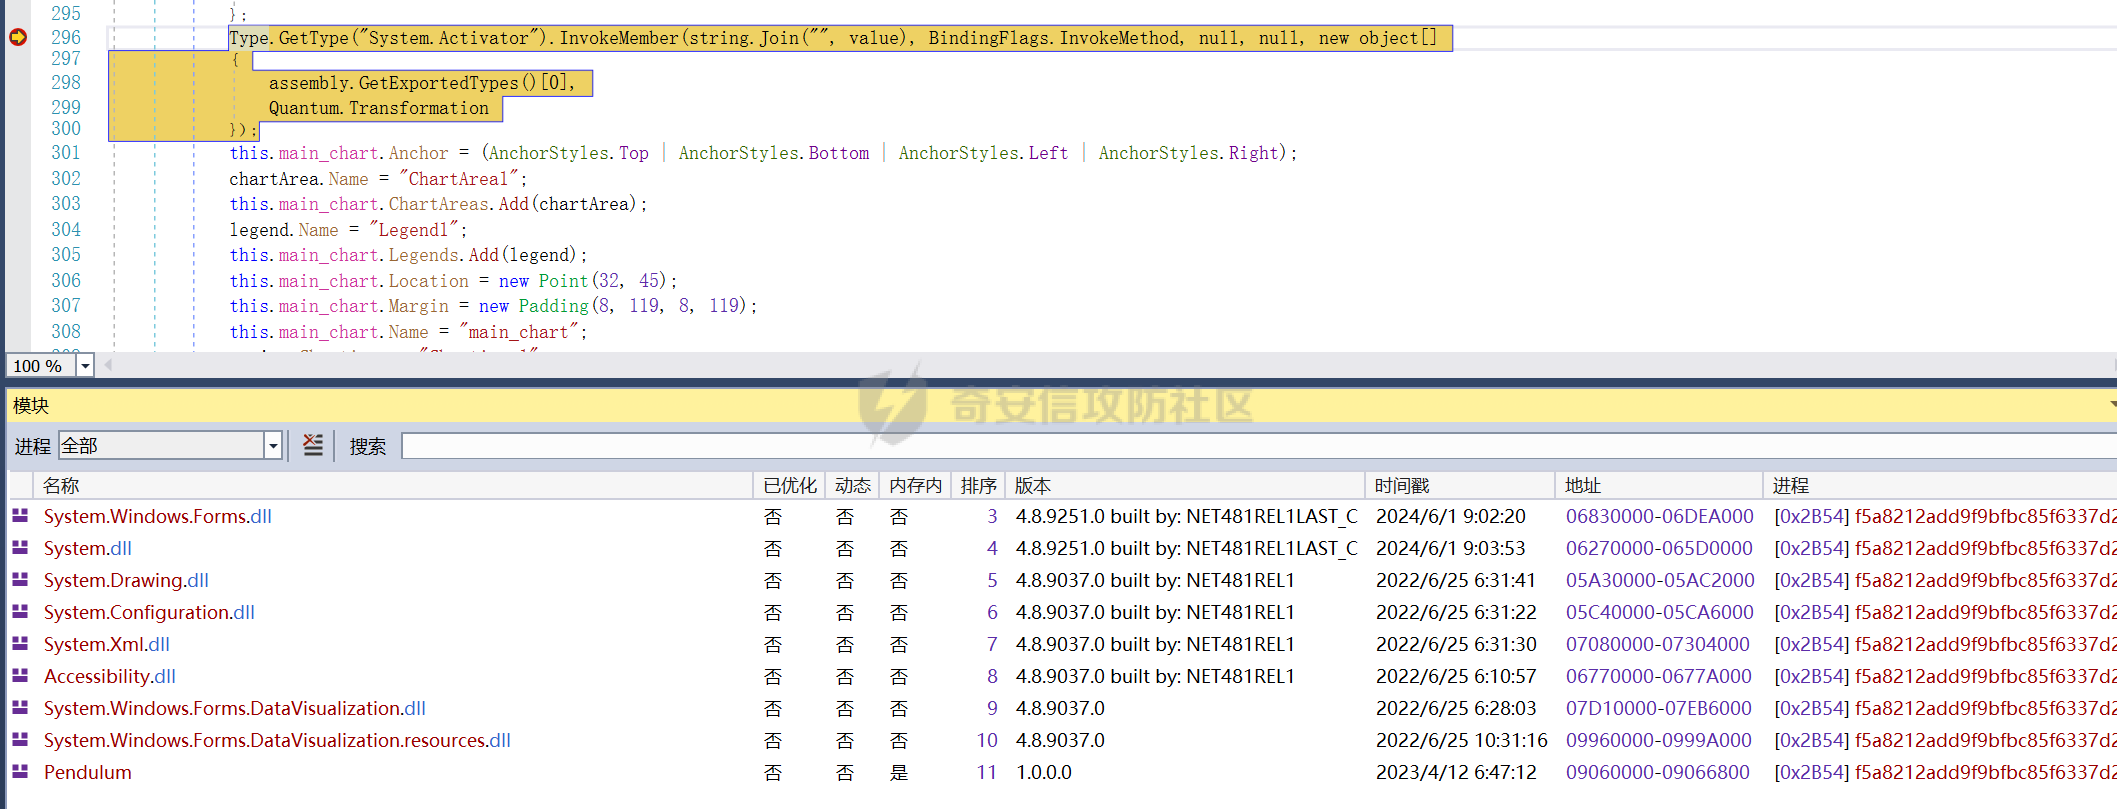
Task: Select the Accessibility.dll module icon
Action: [20, 676]
